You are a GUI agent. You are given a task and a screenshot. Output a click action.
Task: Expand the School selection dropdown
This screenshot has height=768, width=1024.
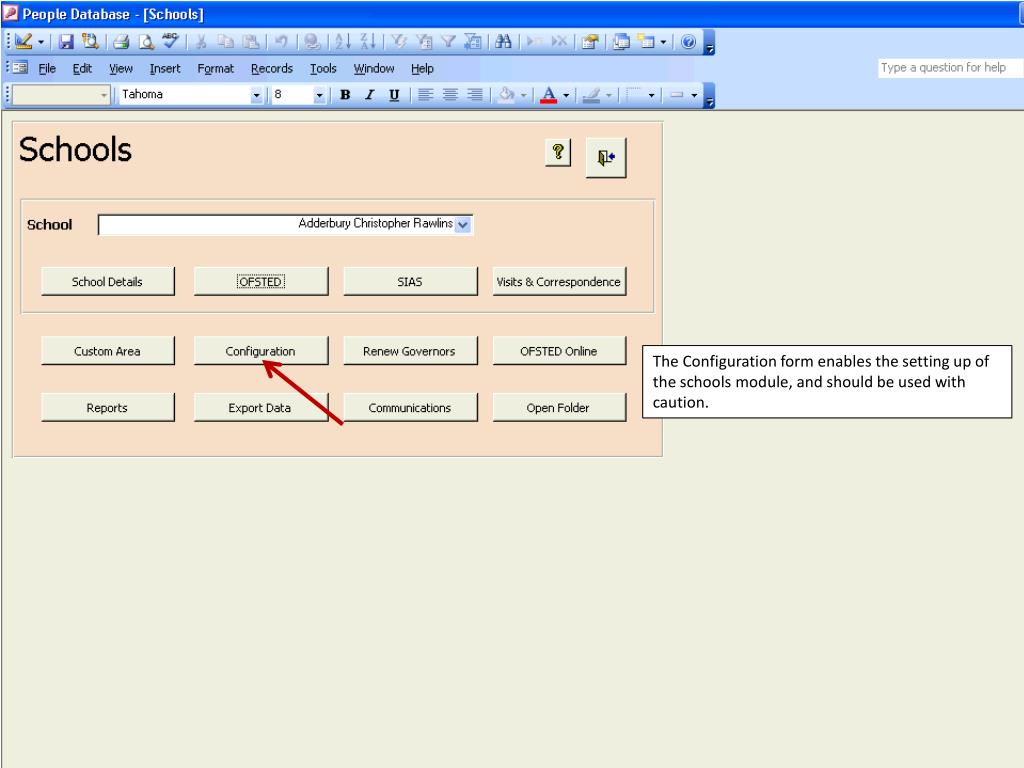click(x=462, y=225)
